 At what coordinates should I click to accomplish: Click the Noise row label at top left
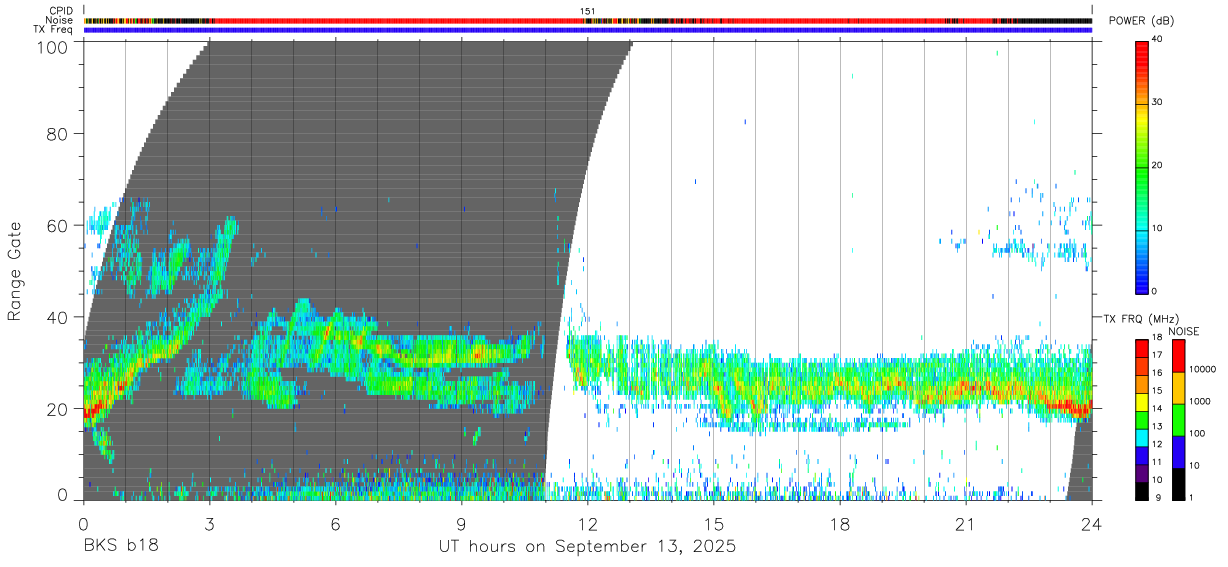(59, 20)
